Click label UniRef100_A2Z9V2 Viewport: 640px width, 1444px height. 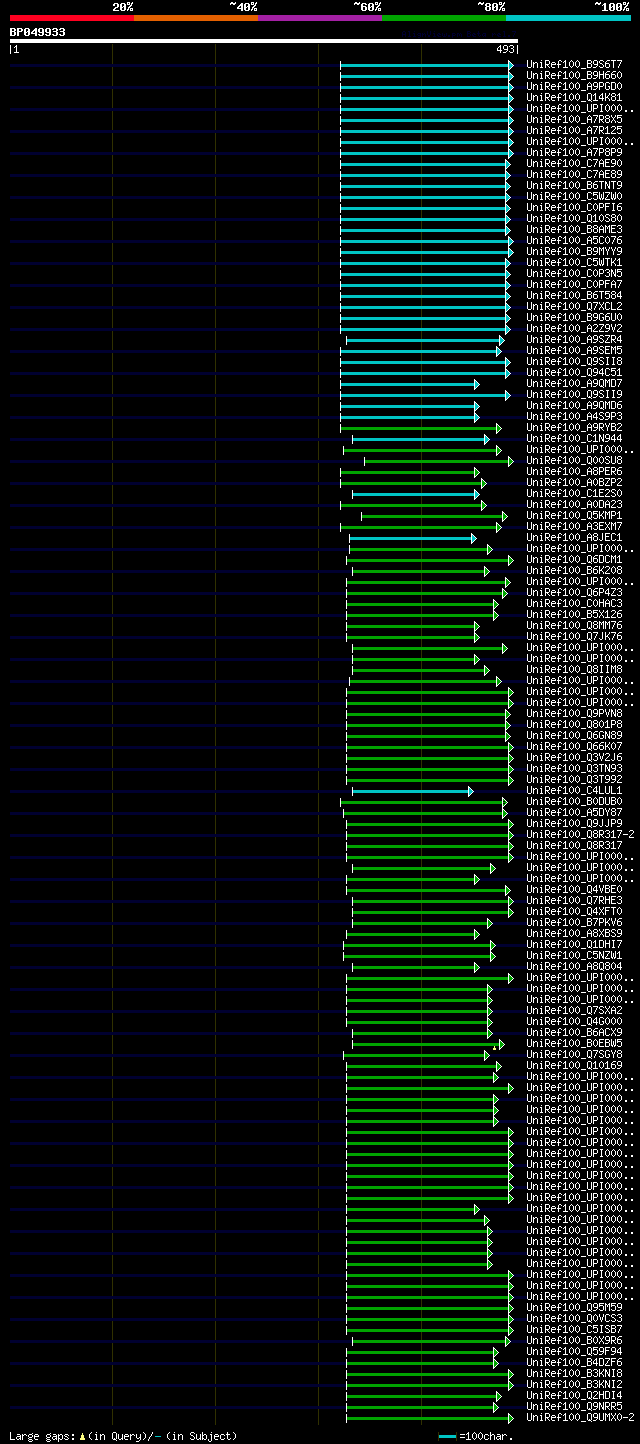(x=574, y=328)
